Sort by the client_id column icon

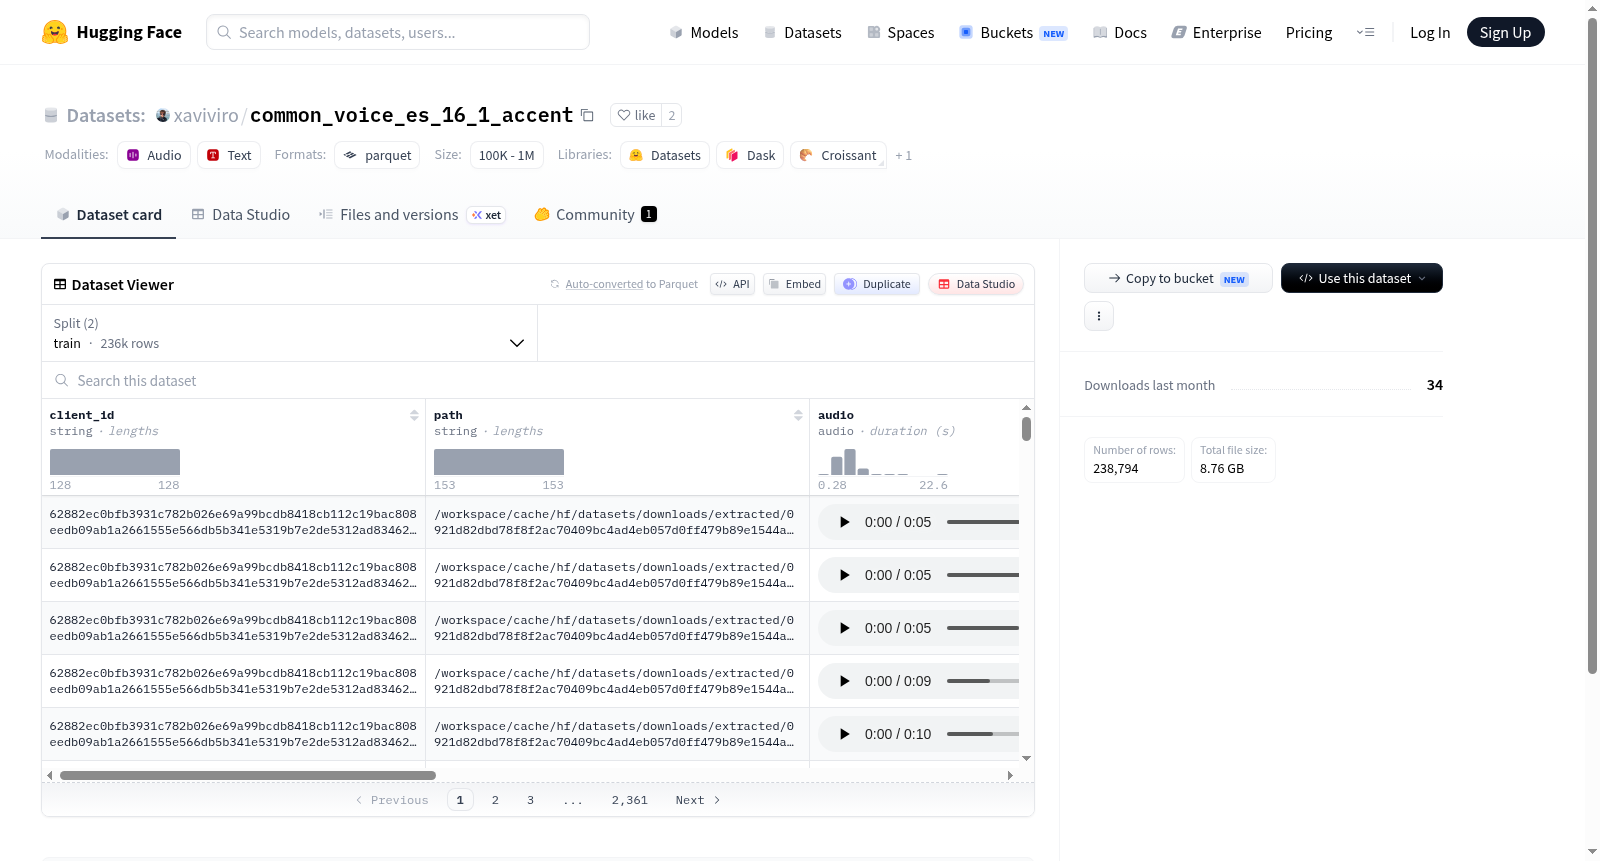click(x=414, y=415)
